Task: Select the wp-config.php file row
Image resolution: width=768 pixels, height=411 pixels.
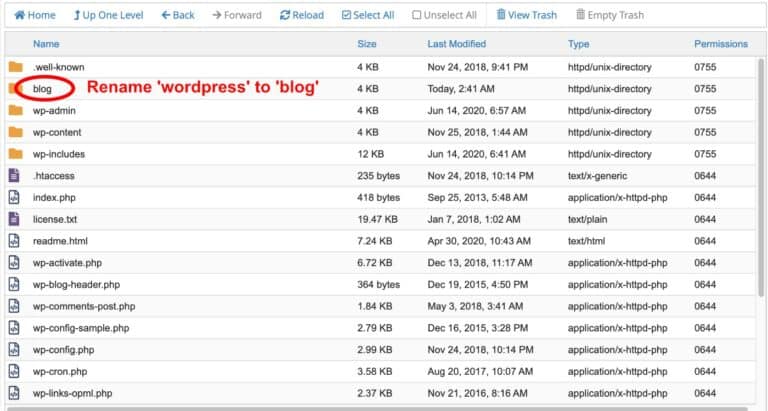Action: 380,350
